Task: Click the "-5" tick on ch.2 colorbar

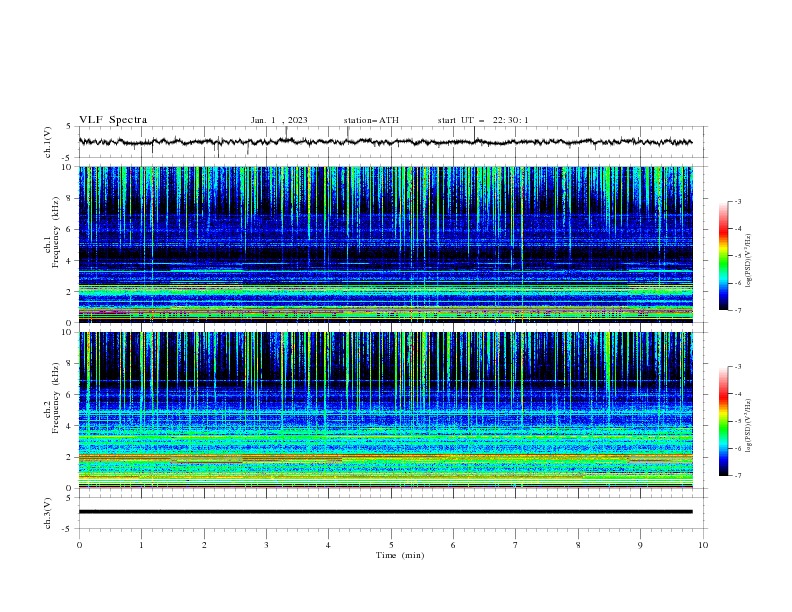Action: click(x=738, y=421)
